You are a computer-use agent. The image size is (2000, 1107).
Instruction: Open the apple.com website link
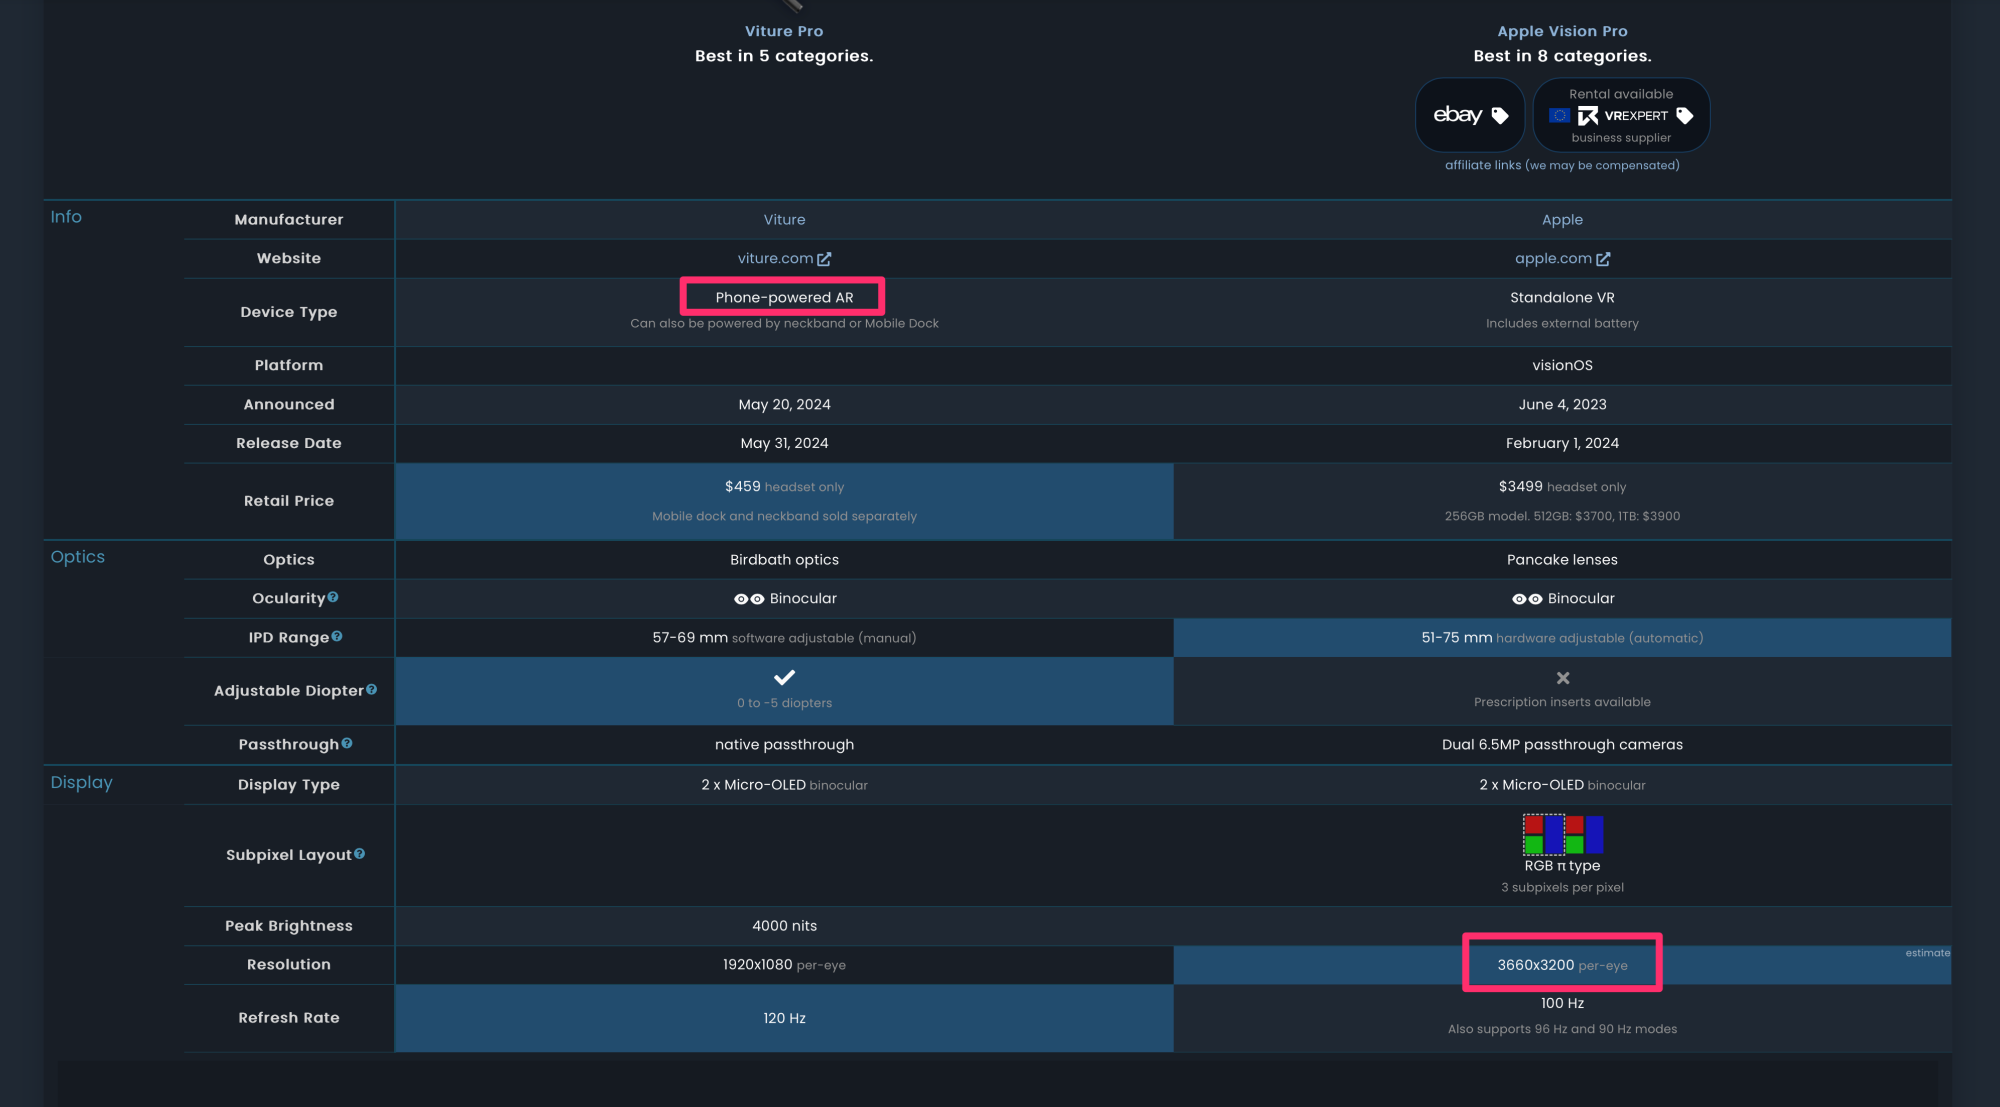point(1552,259)
